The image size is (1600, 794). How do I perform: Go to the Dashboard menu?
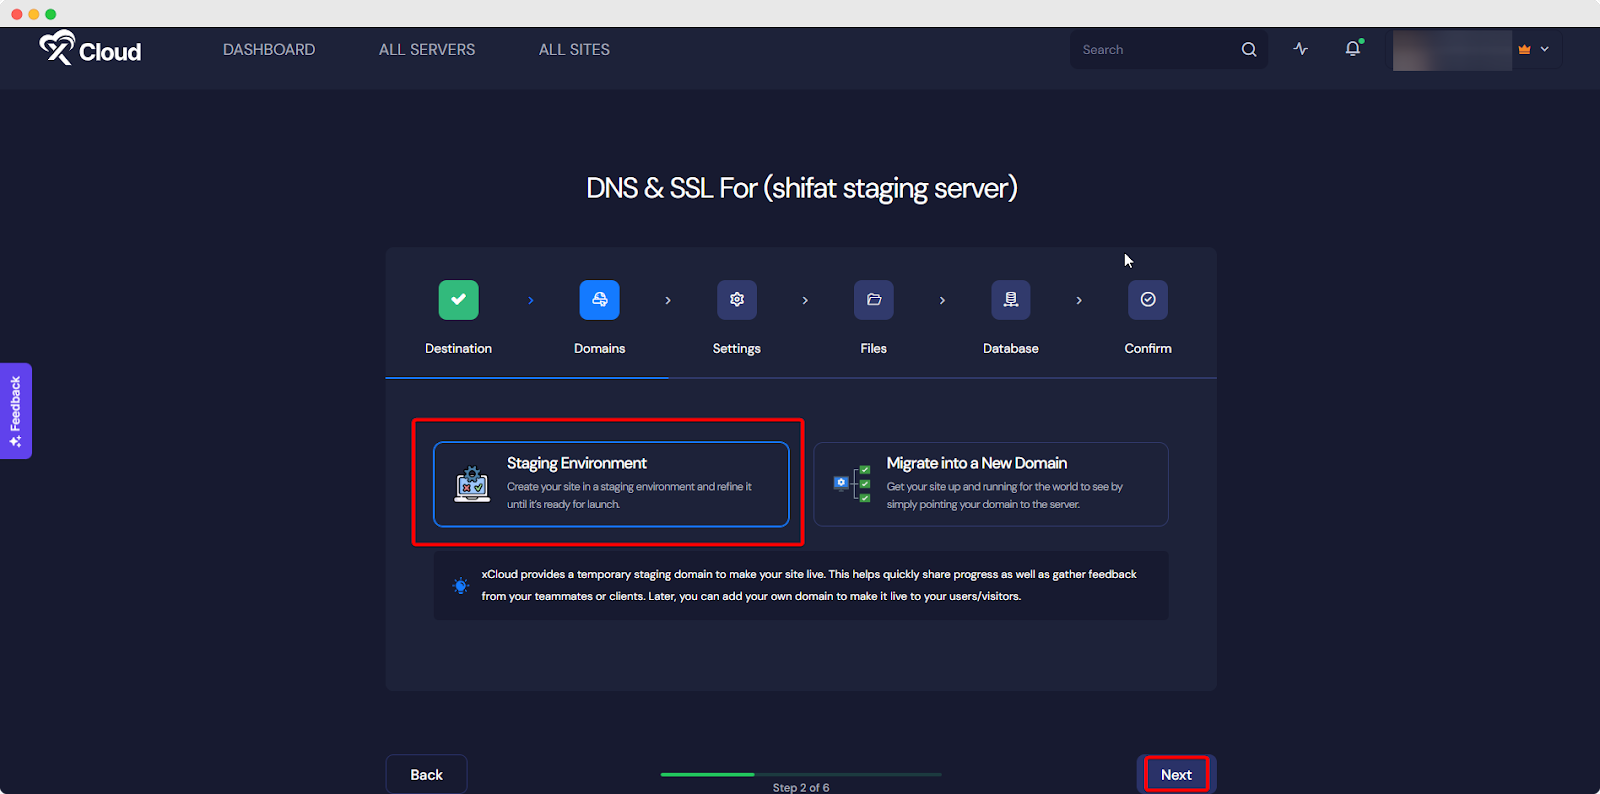pos(269,50)
